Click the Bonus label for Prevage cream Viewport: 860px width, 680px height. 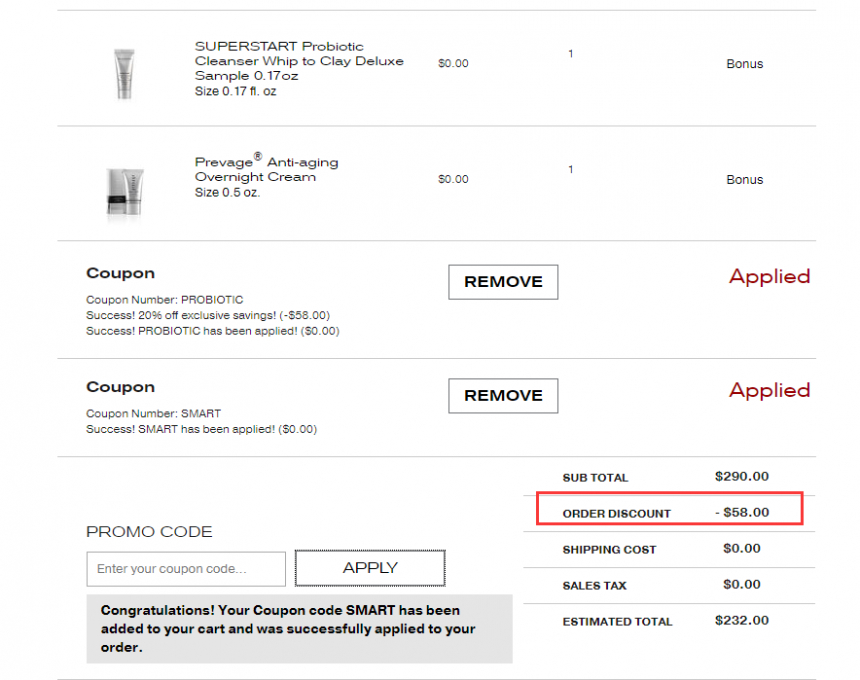coord(744,179)
